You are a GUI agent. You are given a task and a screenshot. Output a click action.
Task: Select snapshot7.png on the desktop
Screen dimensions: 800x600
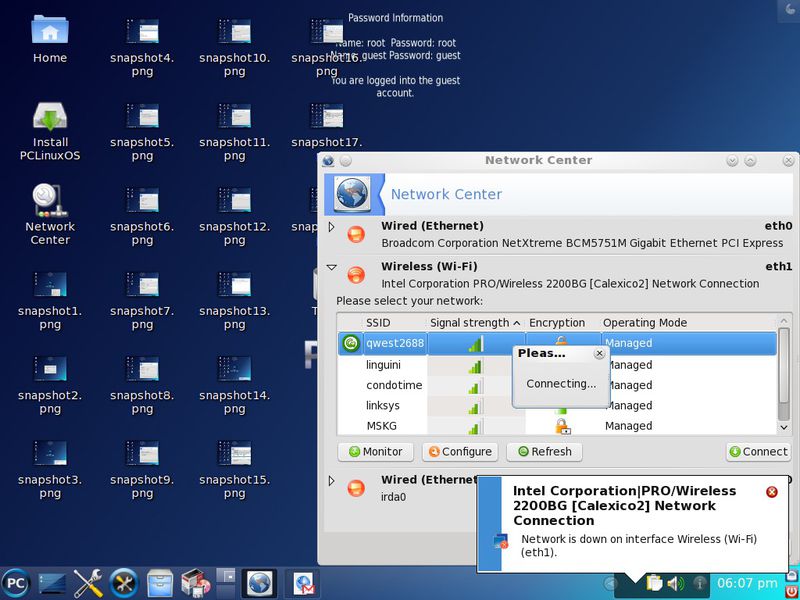[x=142, y=299]
